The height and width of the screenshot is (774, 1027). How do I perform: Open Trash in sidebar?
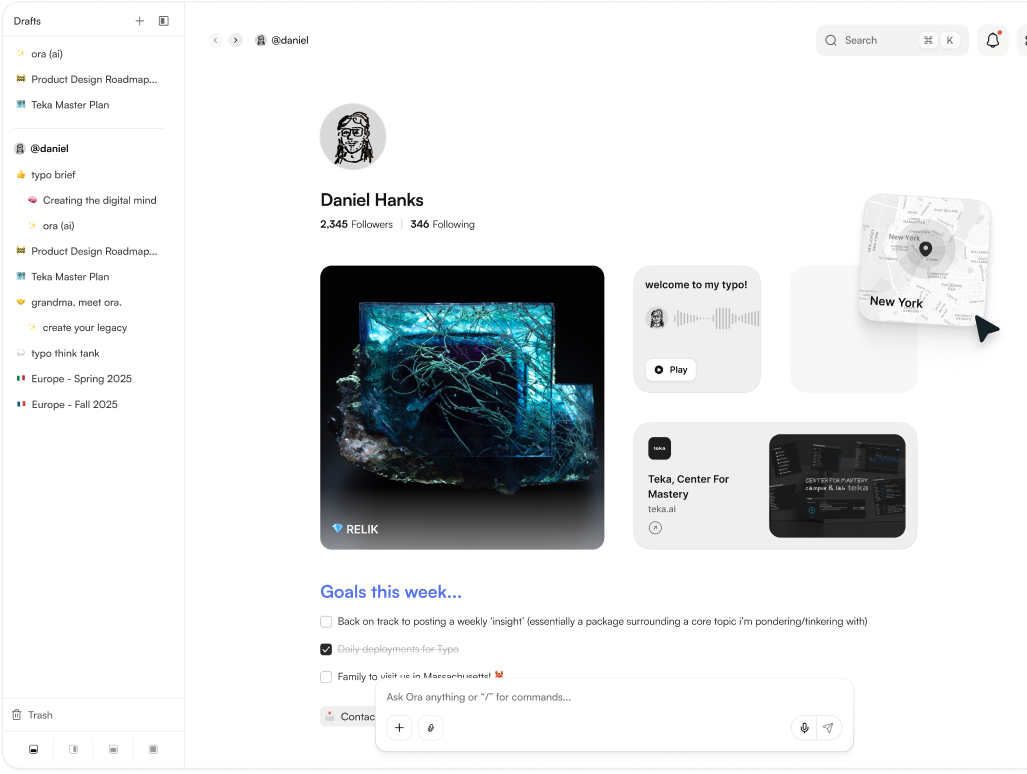pos(40,715)
